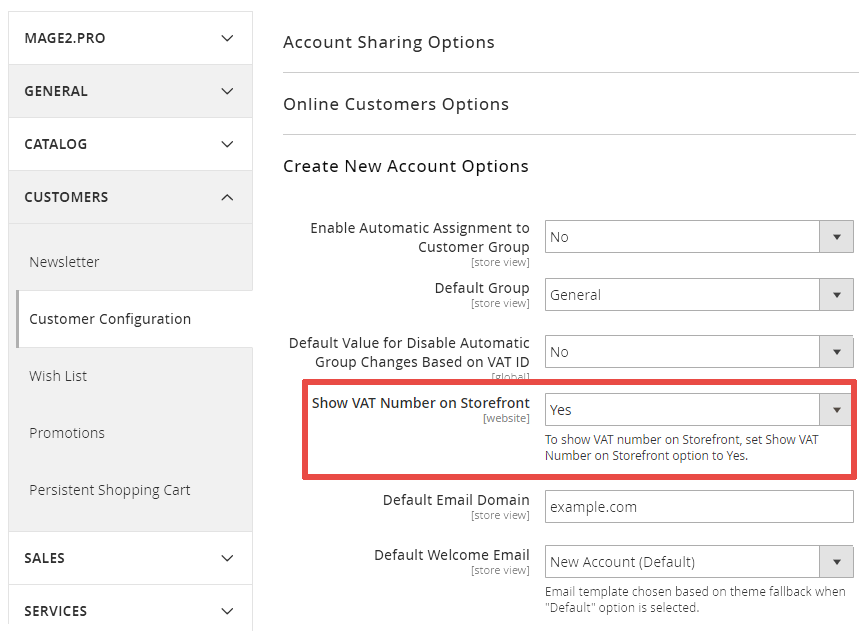864x633 pixels.
Task: Expand the GENERAL configuration section
Action: pos(130,91)
